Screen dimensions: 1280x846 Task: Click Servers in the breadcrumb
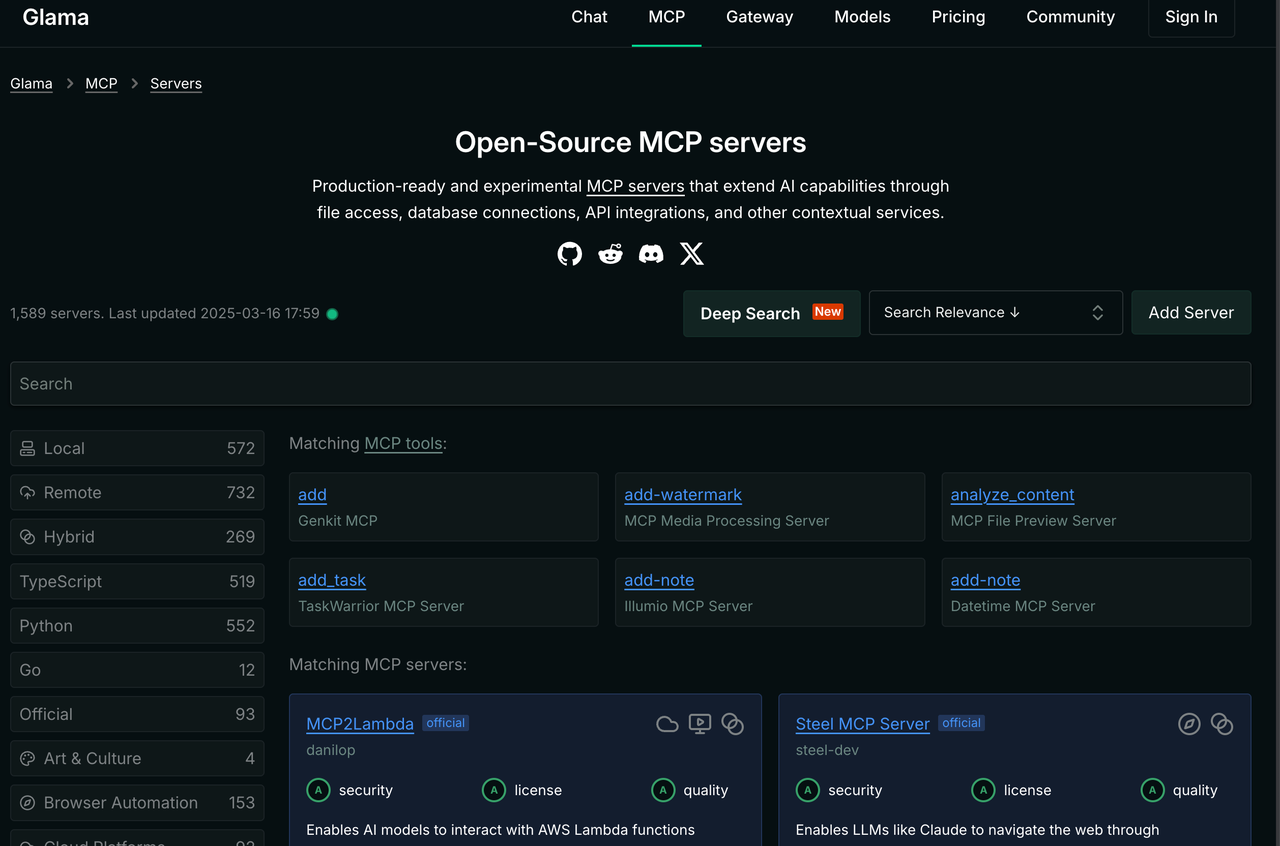pyautogui.click(x=176, y=84)
